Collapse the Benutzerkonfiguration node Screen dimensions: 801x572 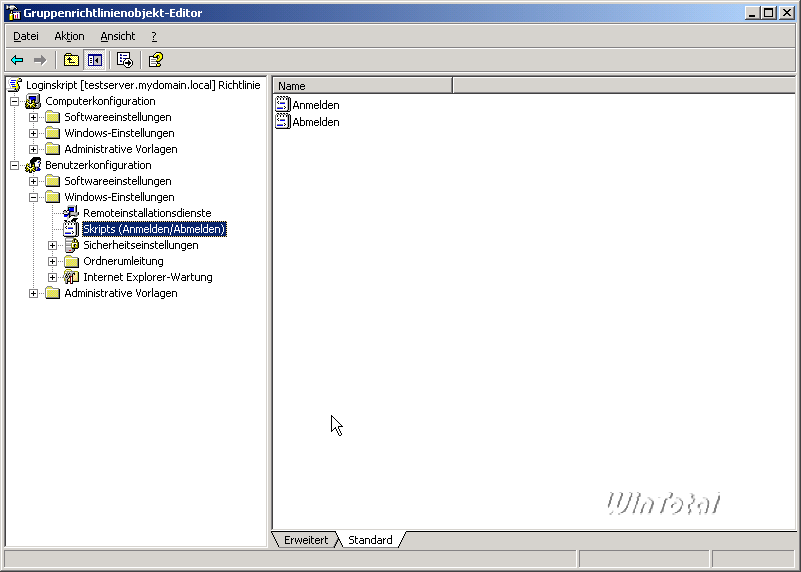click(x=15, y=165)
